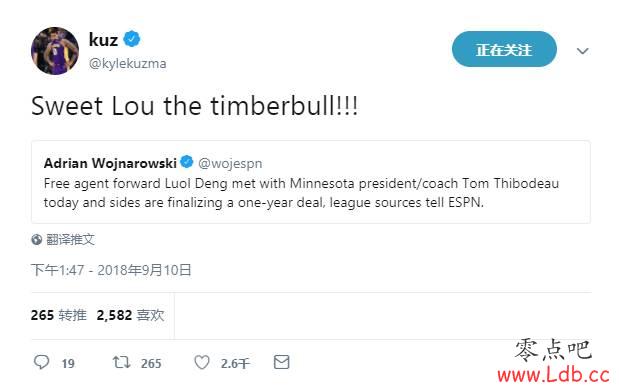
Task: Send via direct message envelope icon
Action: click(x=281, y=362)
